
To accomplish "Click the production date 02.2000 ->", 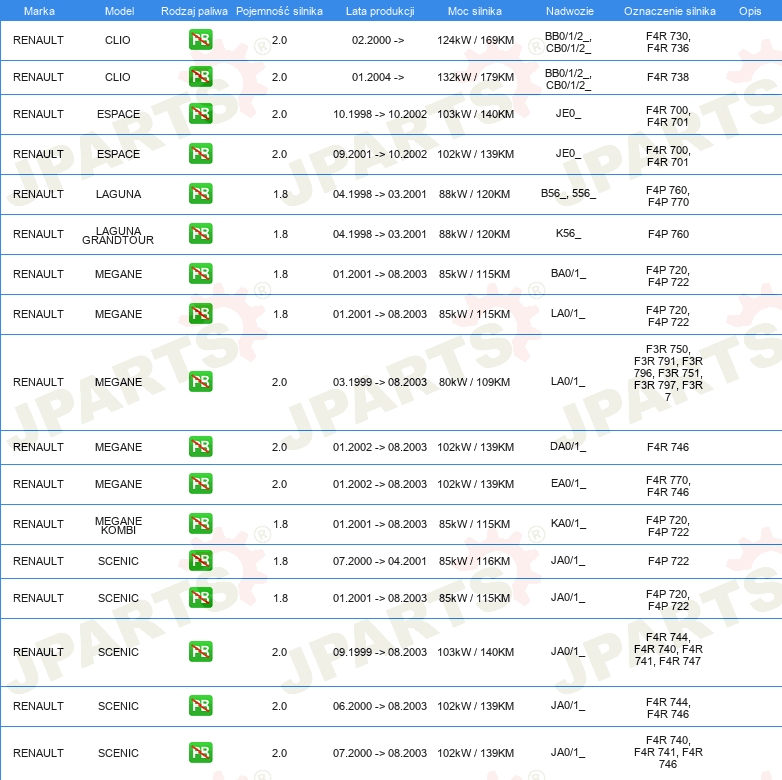I will pos(378,40).
